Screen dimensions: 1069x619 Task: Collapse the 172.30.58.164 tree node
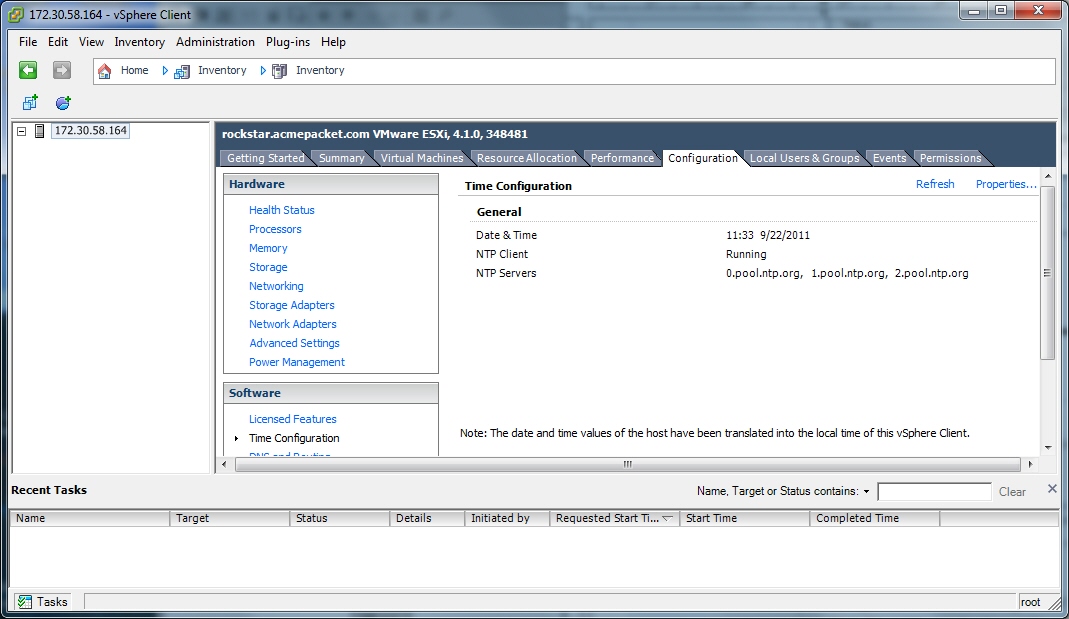pyautogui.click(x=22, y=131)
